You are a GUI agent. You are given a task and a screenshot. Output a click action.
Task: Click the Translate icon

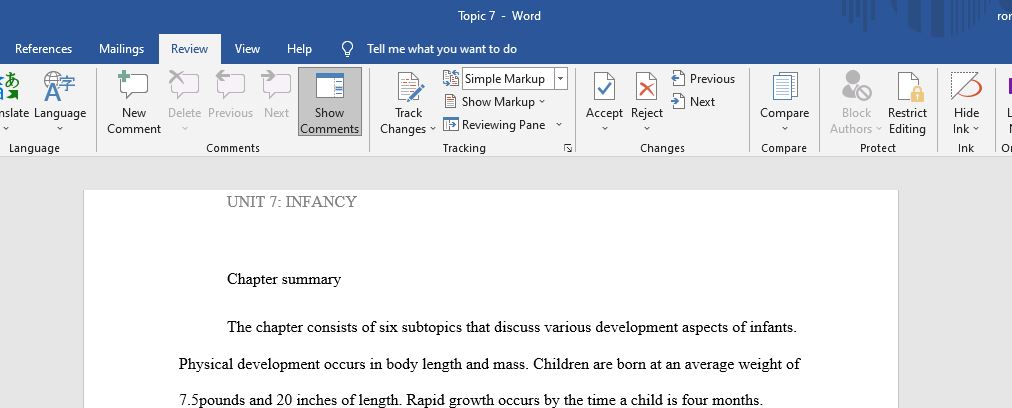(x=9, y=87)
